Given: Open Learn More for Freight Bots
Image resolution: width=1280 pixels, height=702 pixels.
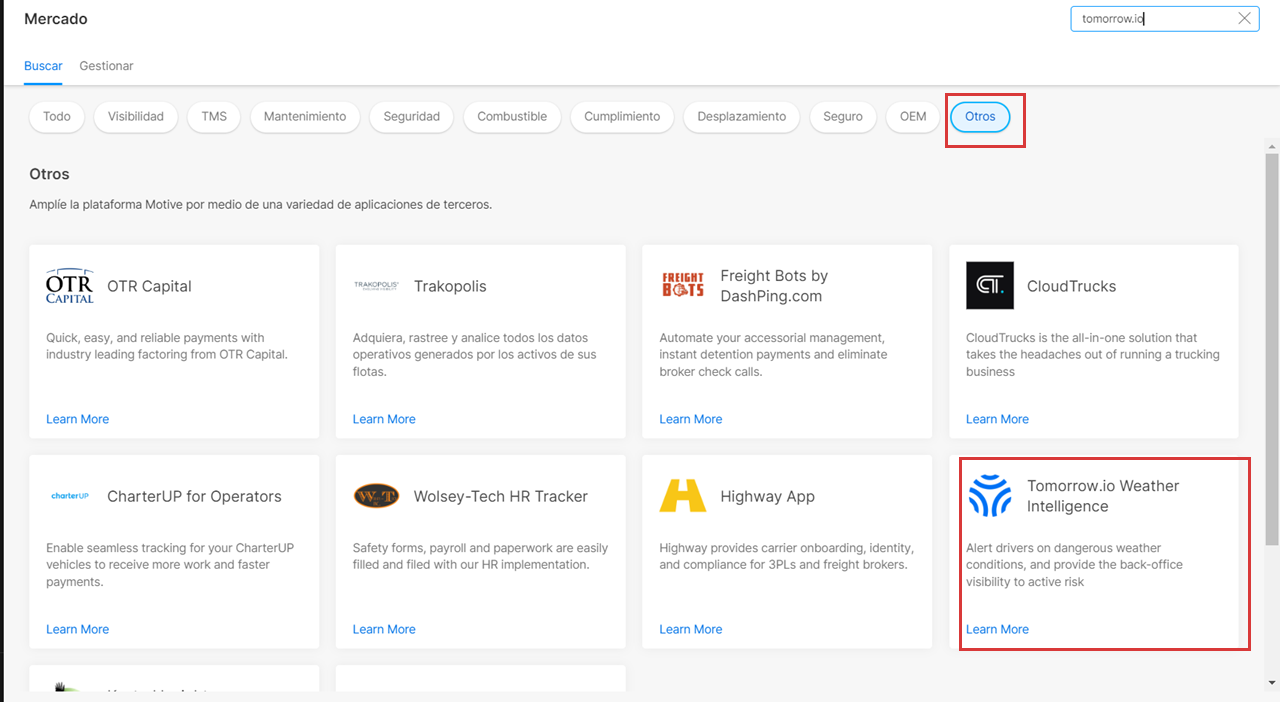Looking at the screenshot, I should (x=690, y=419).
